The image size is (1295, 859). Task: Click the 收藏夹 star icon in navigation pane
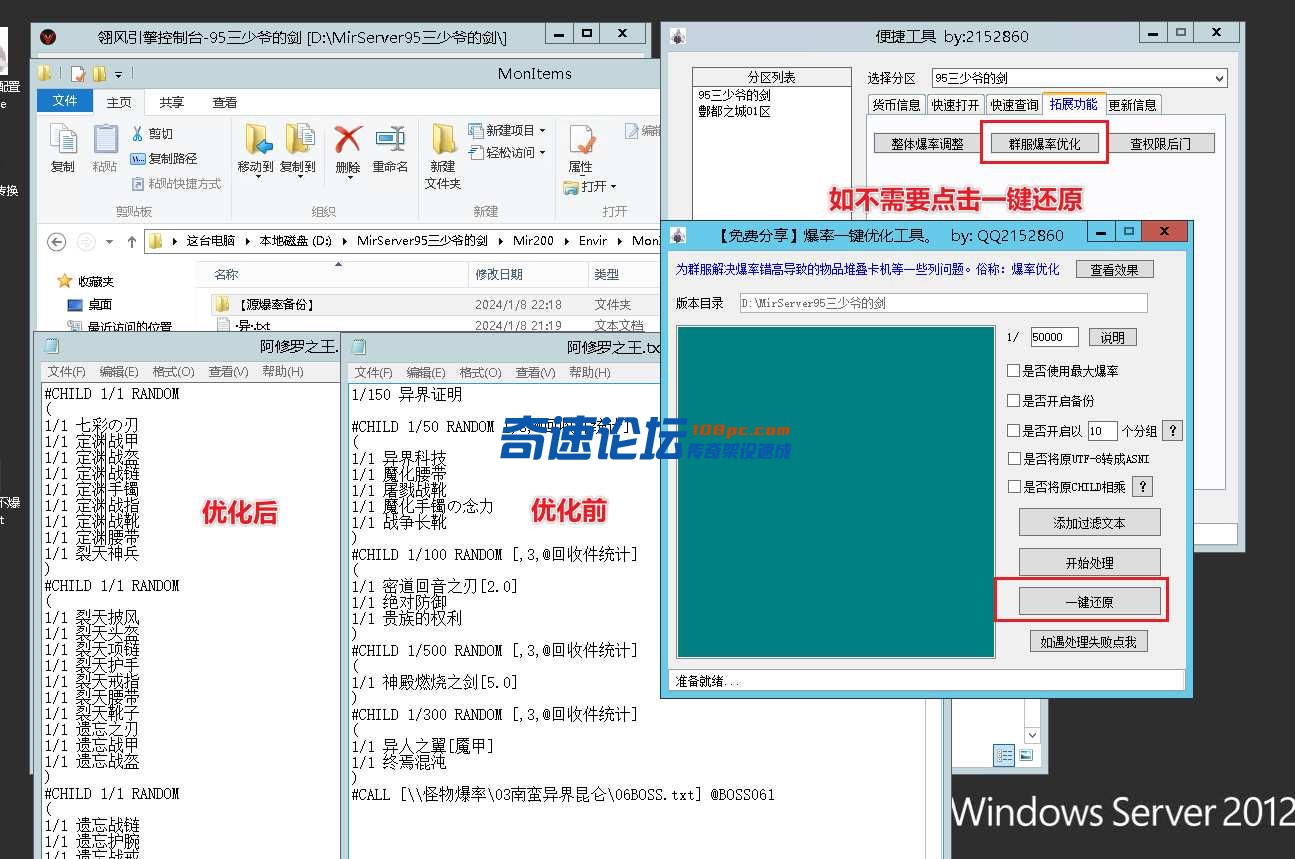tap(65, 281)
